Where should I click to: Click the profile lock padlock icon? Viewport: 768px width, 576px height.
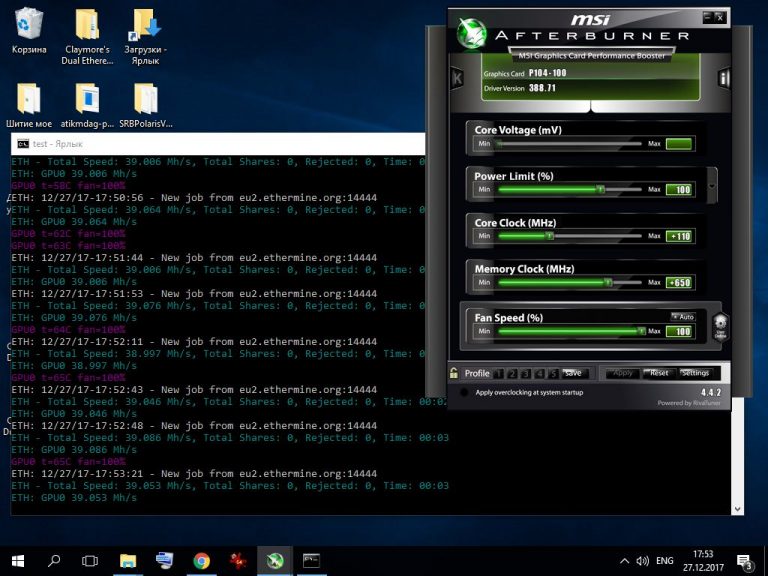point(454,373)
